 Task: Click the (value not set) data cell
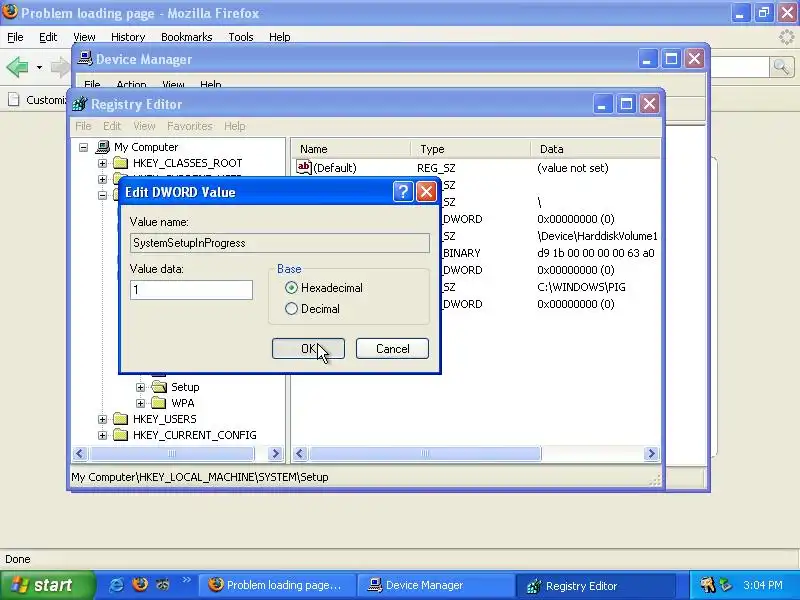point(572,168)
